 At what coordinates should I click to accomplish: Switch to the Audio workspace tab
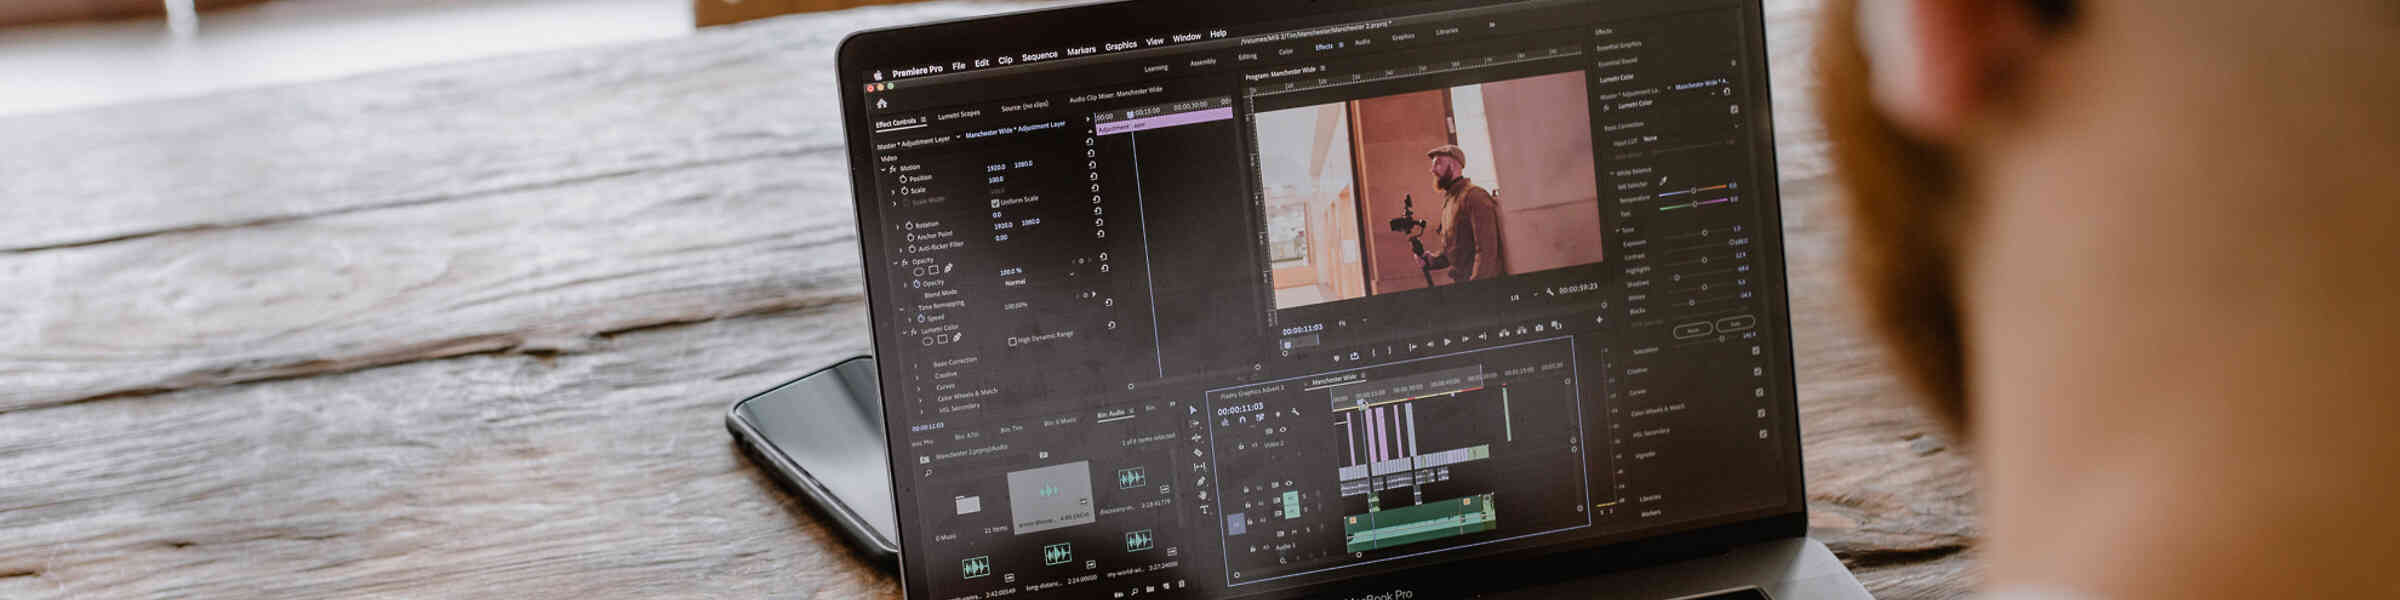coord(1362,43)
